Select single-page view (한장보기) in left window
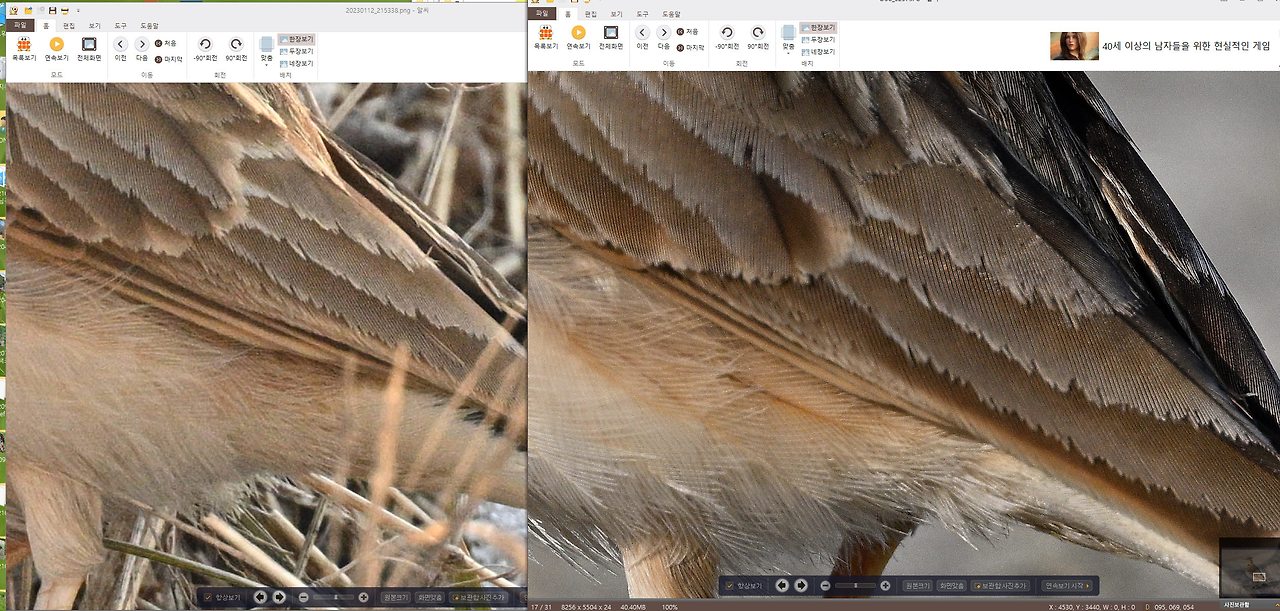This screenshot has height=611, width=1280. 296,39
